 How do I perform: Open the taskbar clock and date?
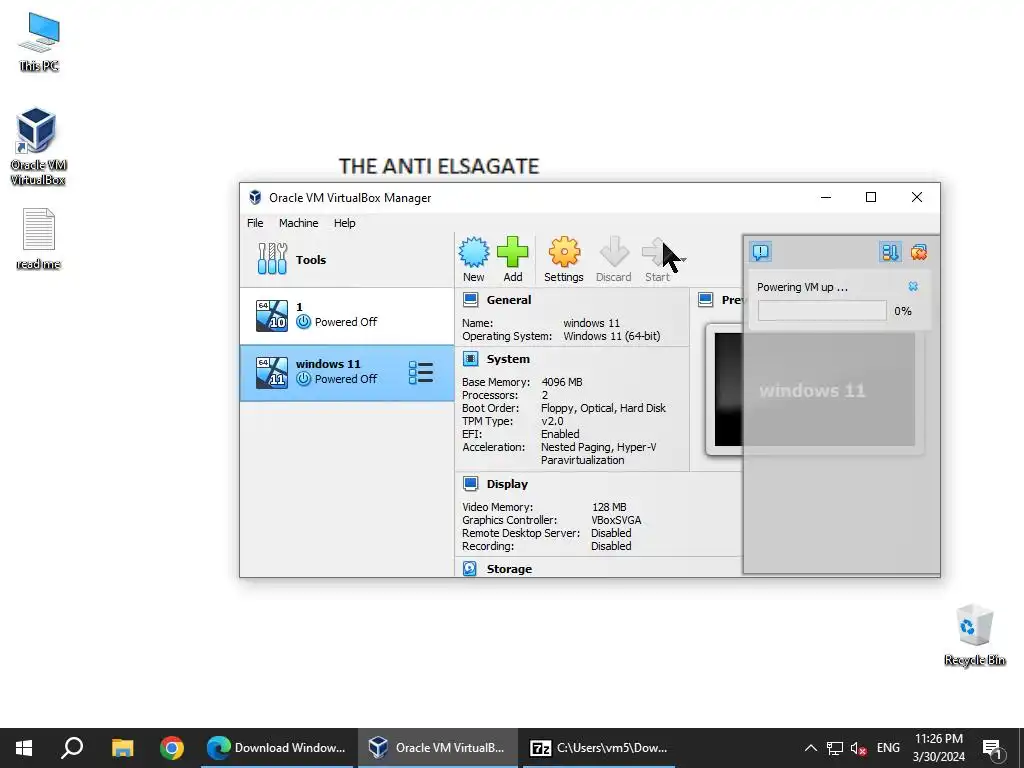tap(938, 748)
